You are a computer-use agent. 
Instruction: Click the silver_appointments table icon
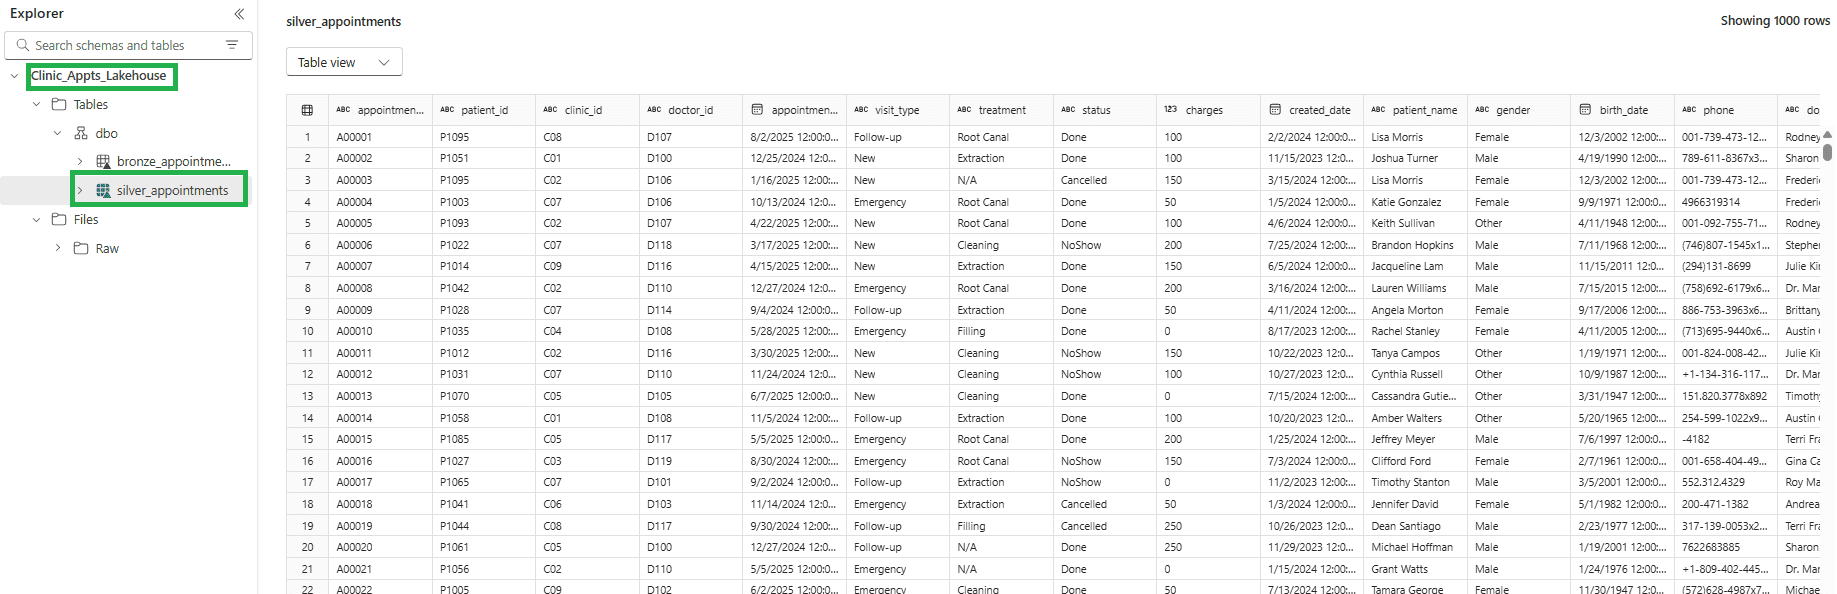pos(103,191)
